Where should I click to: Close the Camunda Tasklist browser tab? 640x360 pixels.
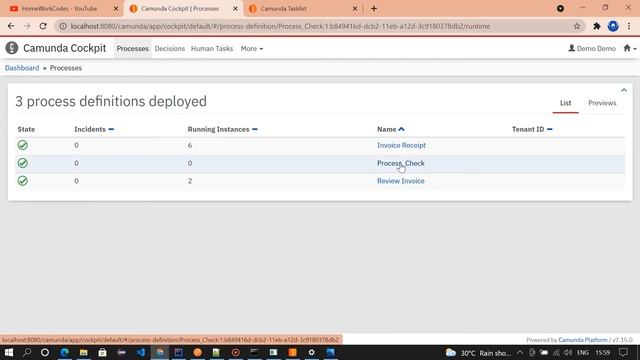click(x=355, y=9)
